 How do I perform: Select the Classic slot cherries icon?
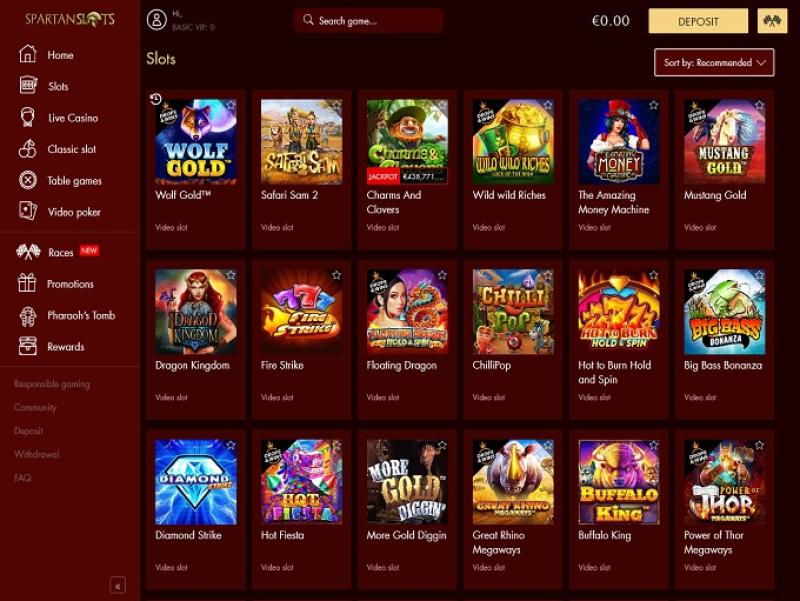point(28,149)
